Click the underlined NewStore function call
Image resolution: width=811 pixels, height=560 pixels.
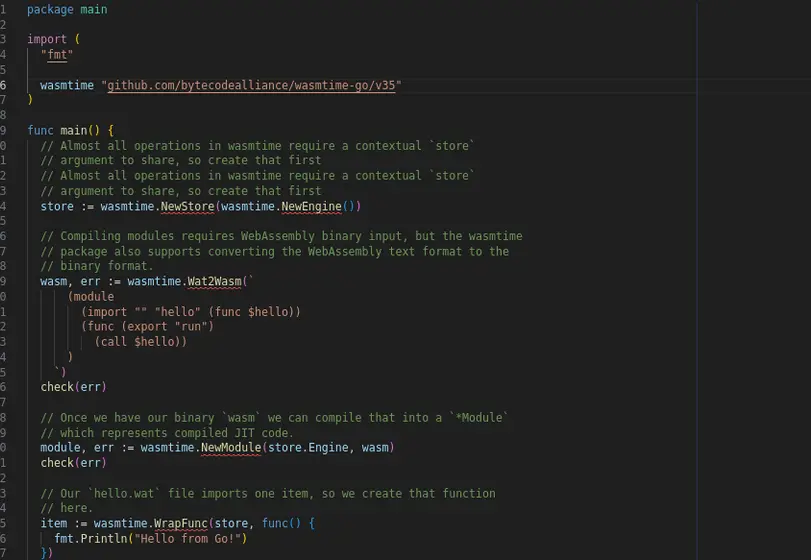187,206
